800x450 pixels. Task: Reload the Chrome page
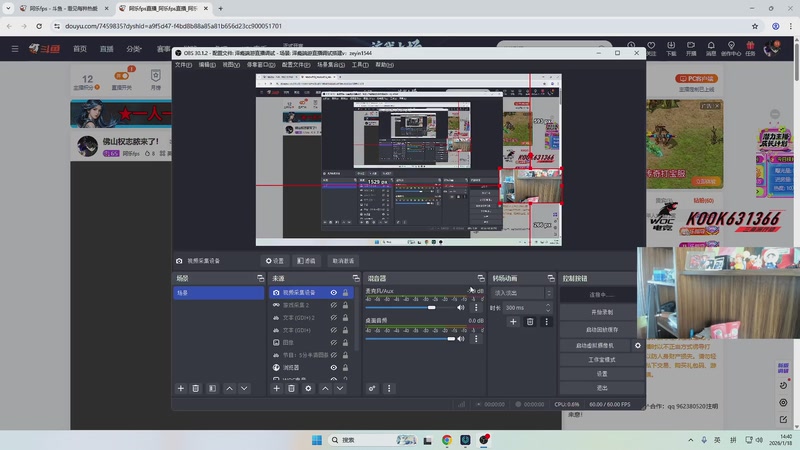point(39,26)
